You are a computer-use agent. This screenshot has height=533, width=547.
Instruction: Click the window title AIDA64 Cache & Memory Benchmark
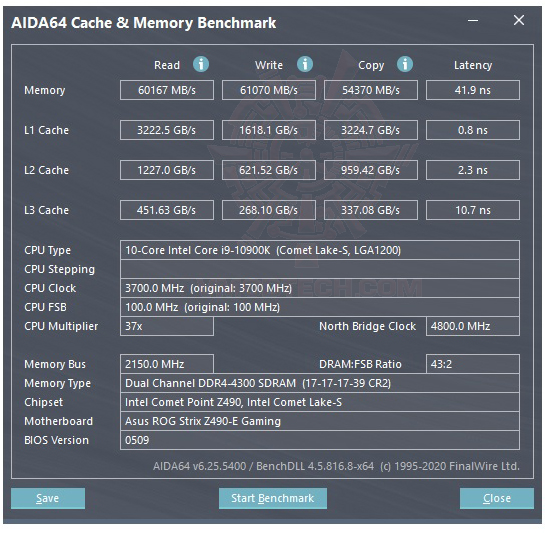143,23
